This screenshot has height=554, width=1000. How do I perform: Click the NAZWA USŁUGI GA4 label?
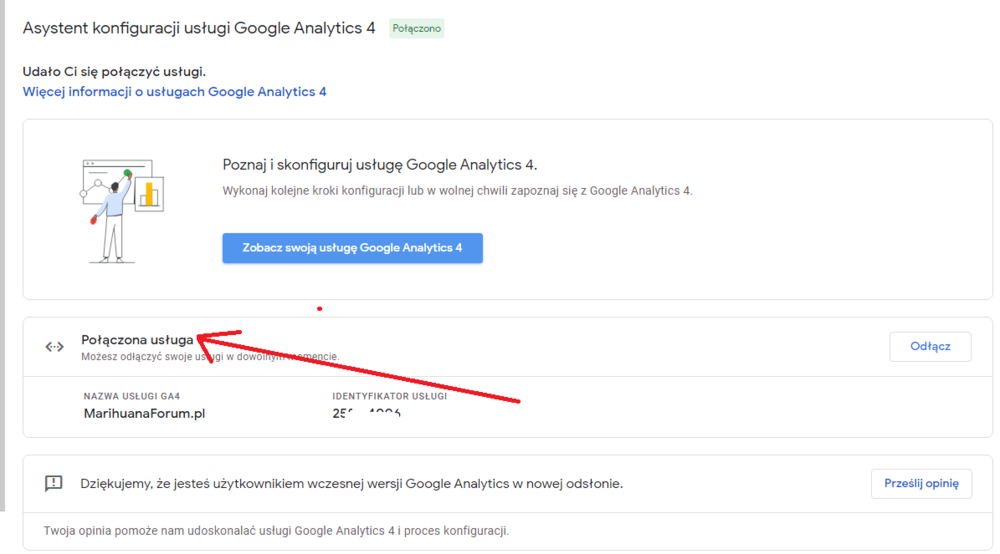point(132,396)
